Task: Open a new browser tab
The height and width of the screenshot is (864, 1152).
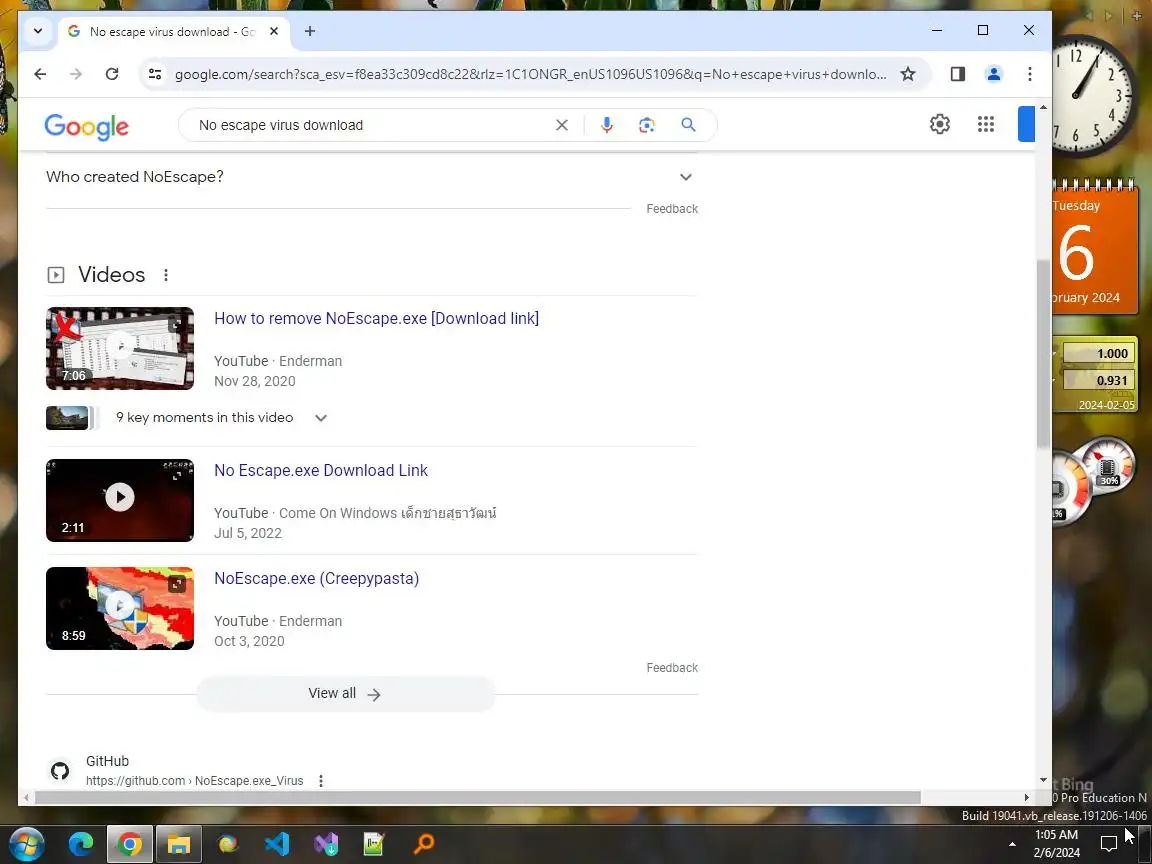Action: tap(309, 31)
